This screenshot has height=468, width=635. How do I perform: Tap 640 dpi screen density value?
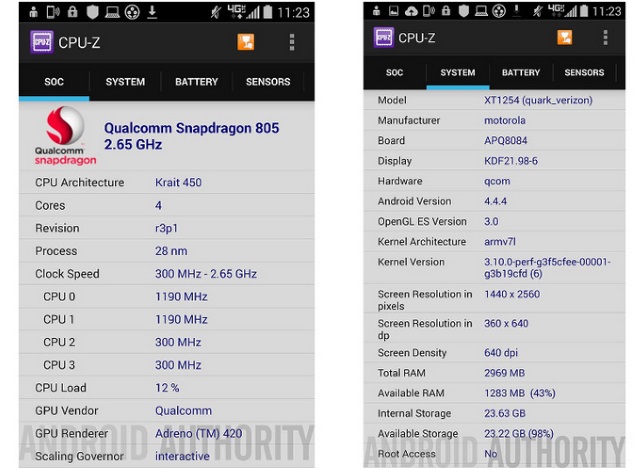[501, 353]
